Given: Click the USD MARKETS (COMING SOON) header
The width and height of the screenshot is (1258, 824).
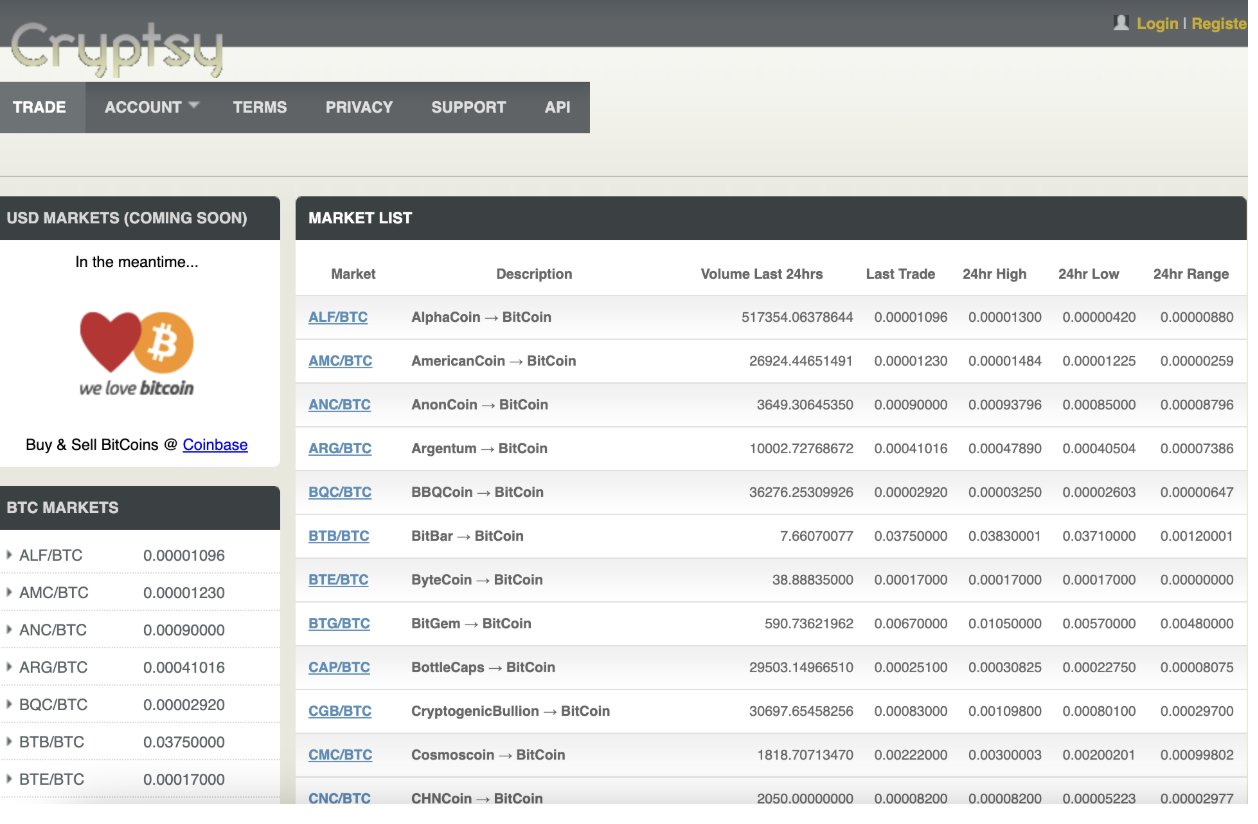Looking at the screenshot, I should 140,218.
